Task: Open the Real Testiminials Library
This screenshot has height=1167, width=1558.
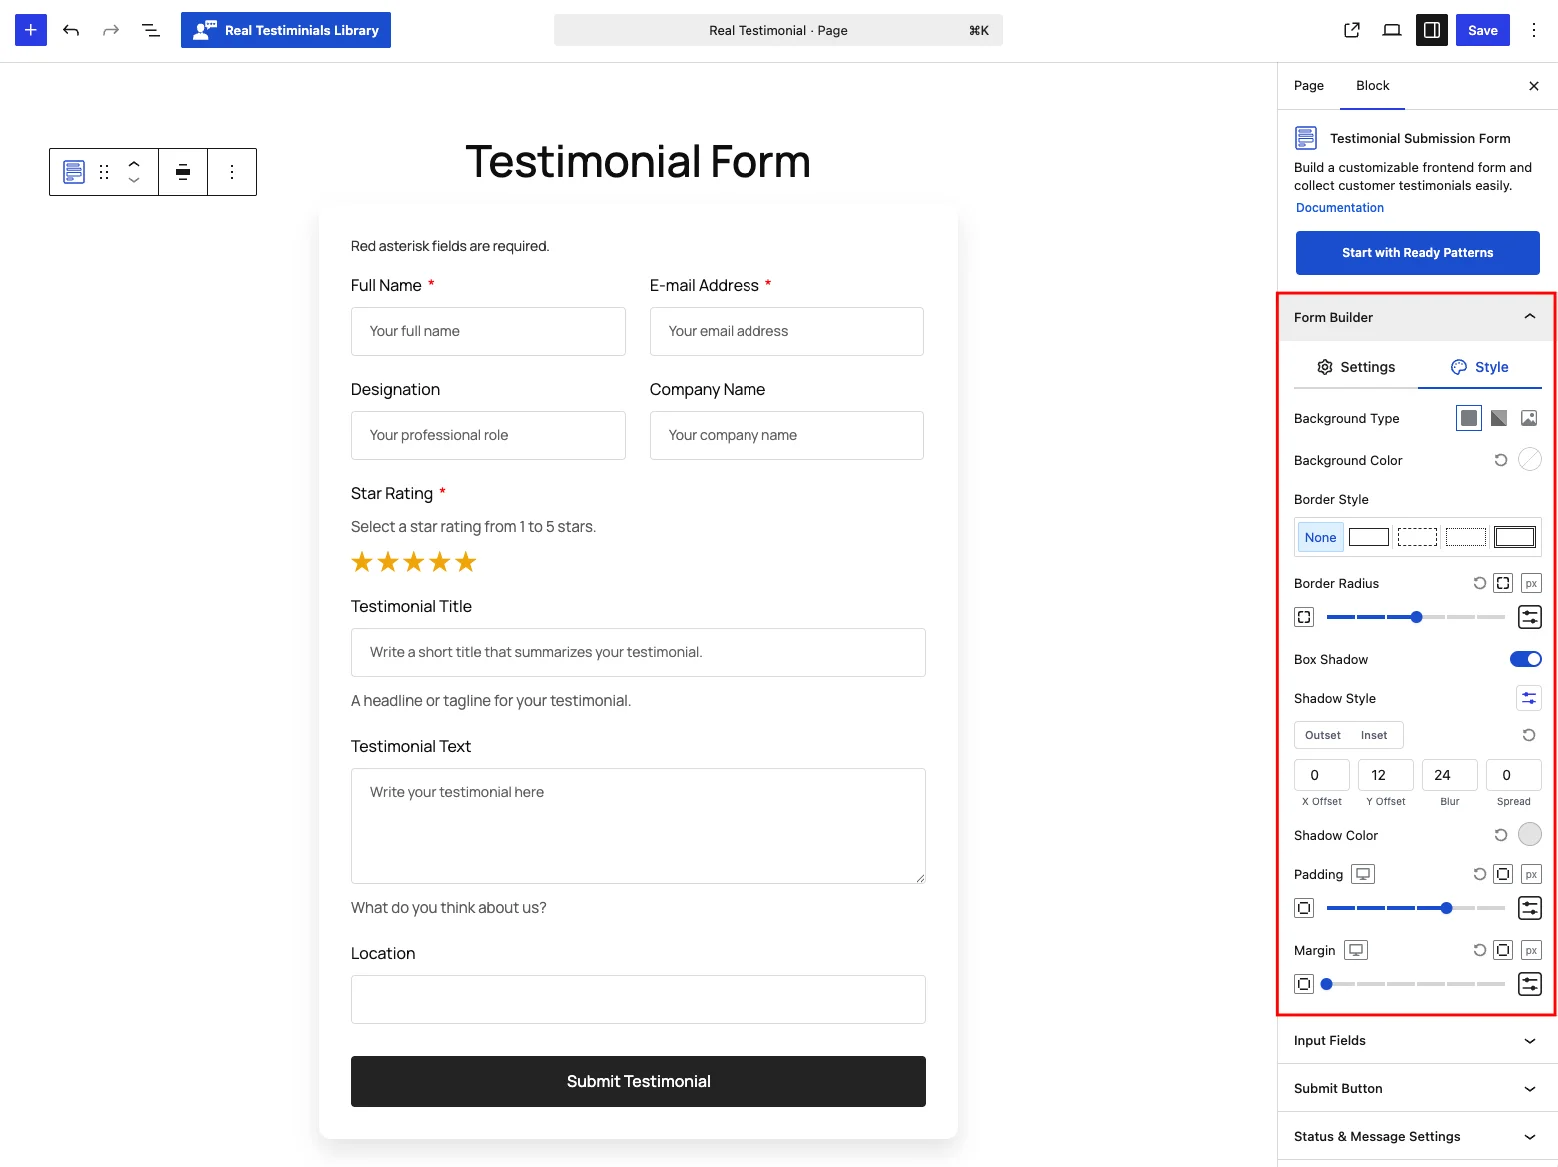Action: pos(286,30)
